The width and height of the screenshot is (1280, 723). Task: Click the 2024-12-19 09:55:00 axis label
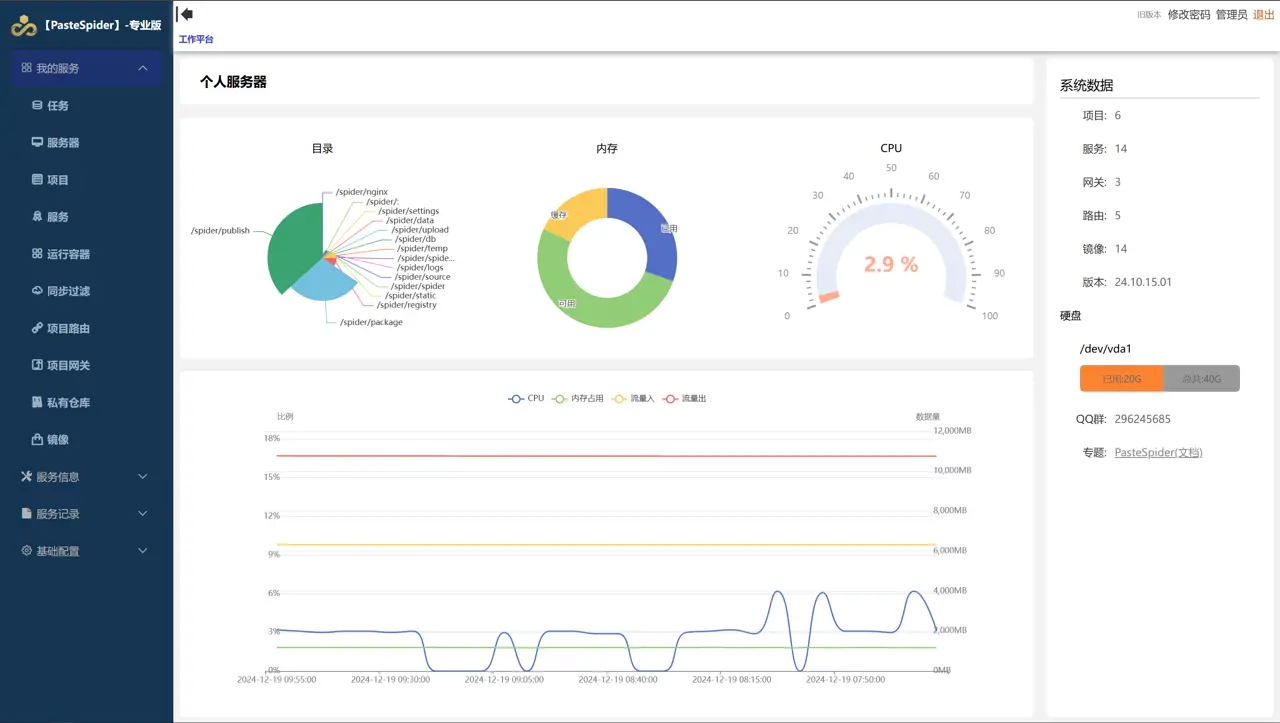[x=276, y=679]
